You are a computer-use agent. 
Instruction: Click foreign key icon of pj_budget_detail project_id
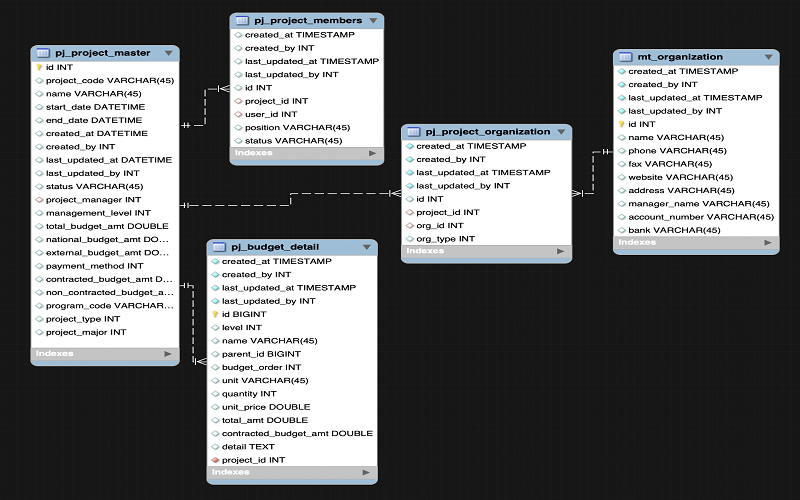coord(215,460)
